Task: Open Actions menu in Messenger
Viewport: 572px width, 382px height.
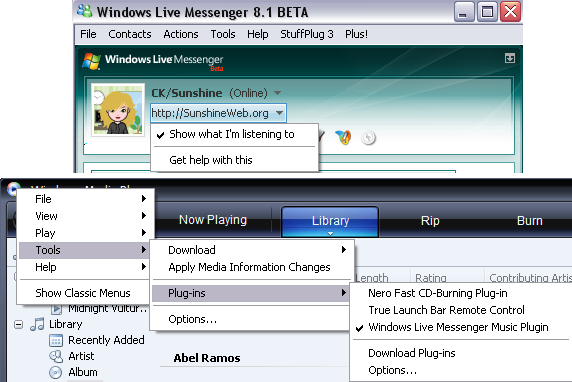Action: 181,34
